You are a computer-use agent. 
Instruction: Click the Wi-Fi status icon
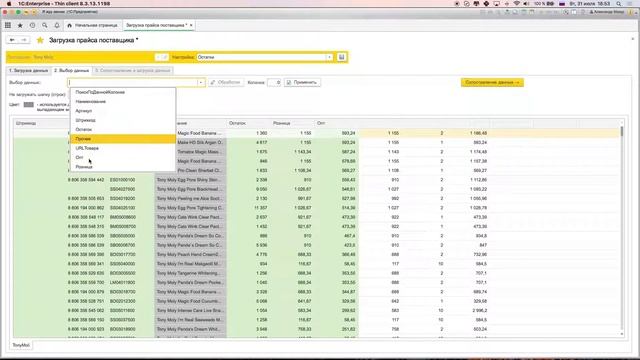(517, 4)
